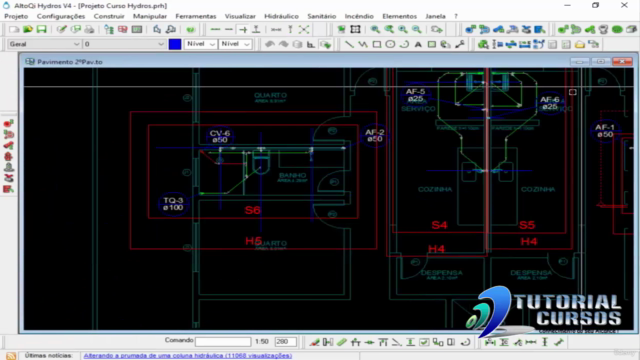Select the Text 'A' tool

pos(418,44)
